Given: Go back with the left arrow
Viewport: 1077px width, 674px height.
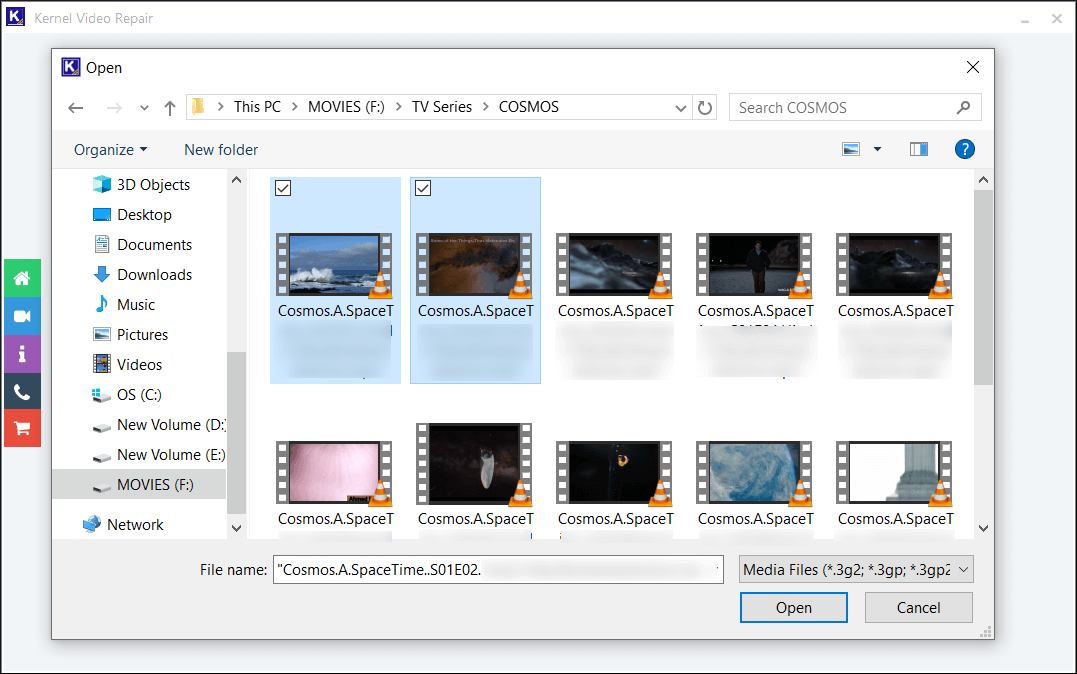Looking at the screenshot, I should (76, 108).
